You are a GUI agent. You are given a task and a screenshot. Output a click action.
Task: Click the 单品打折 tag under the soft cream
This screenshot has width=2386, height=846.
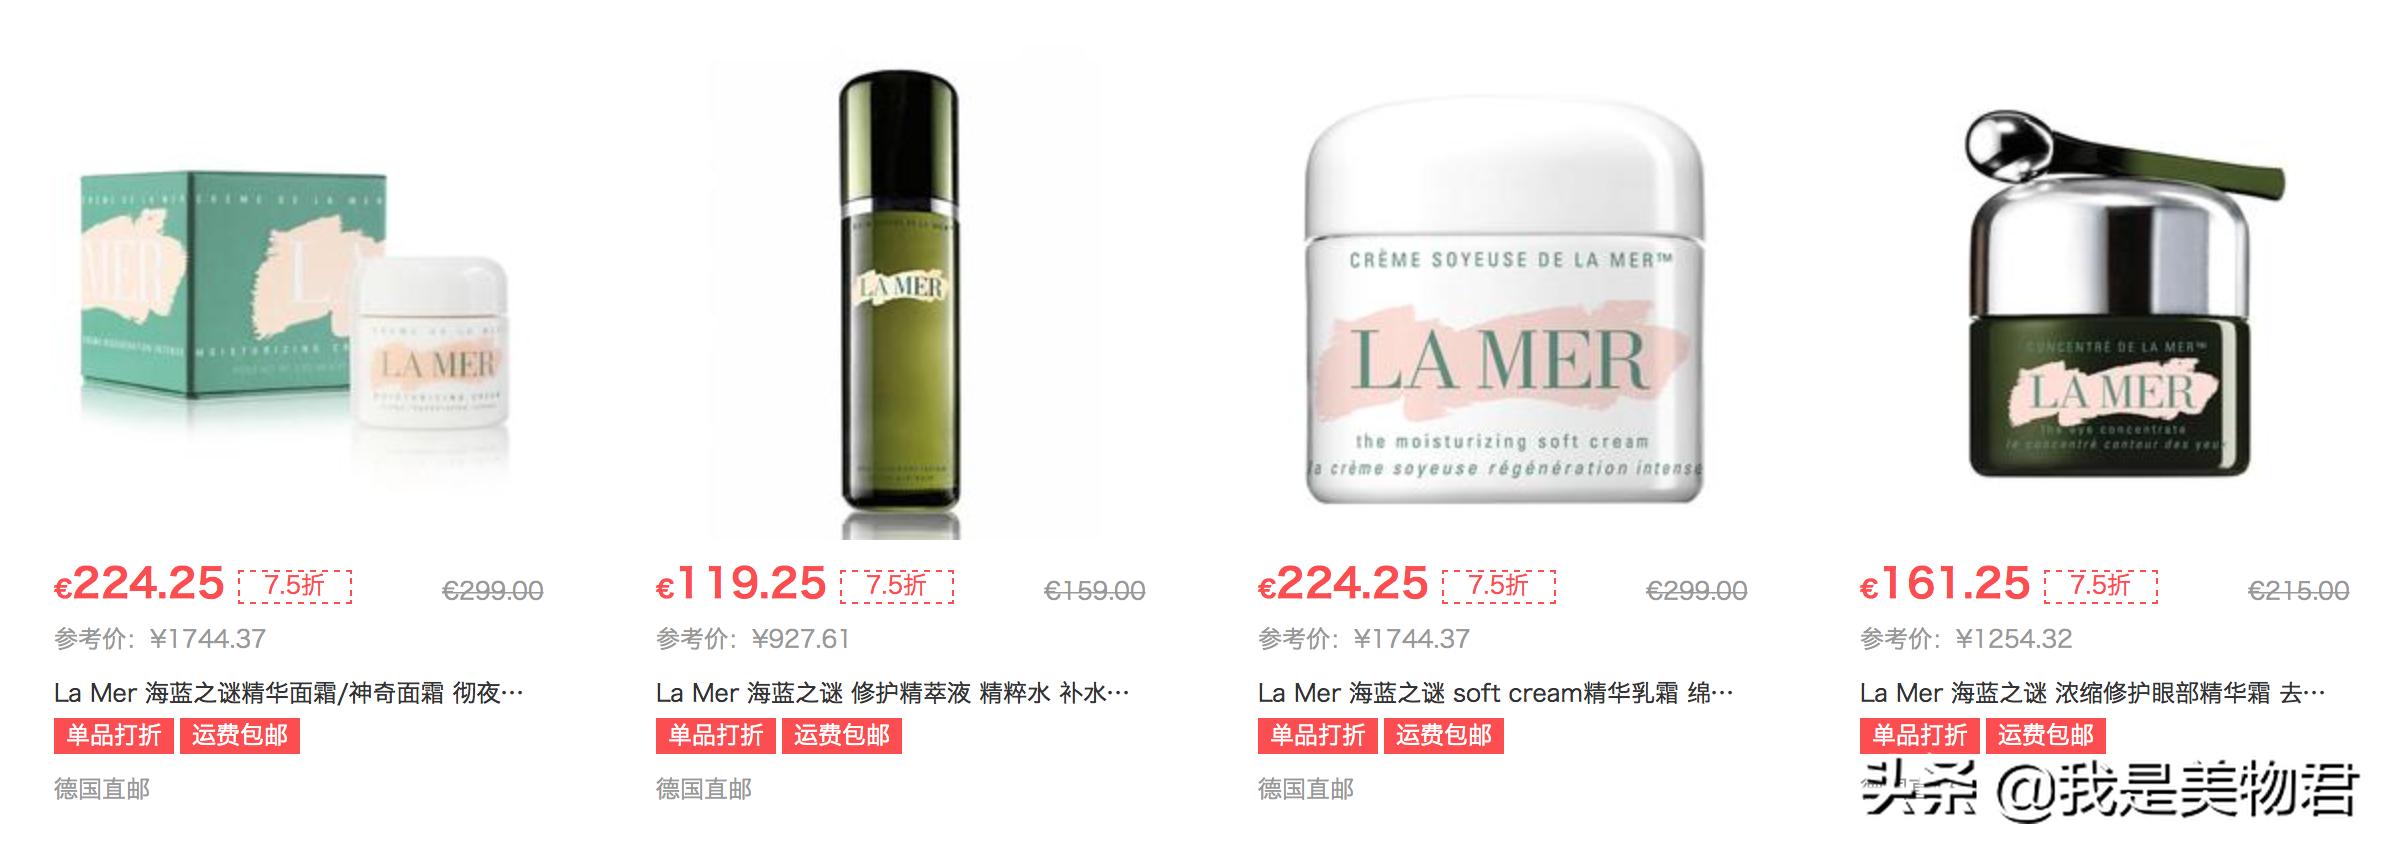(x=1318, y=735)
